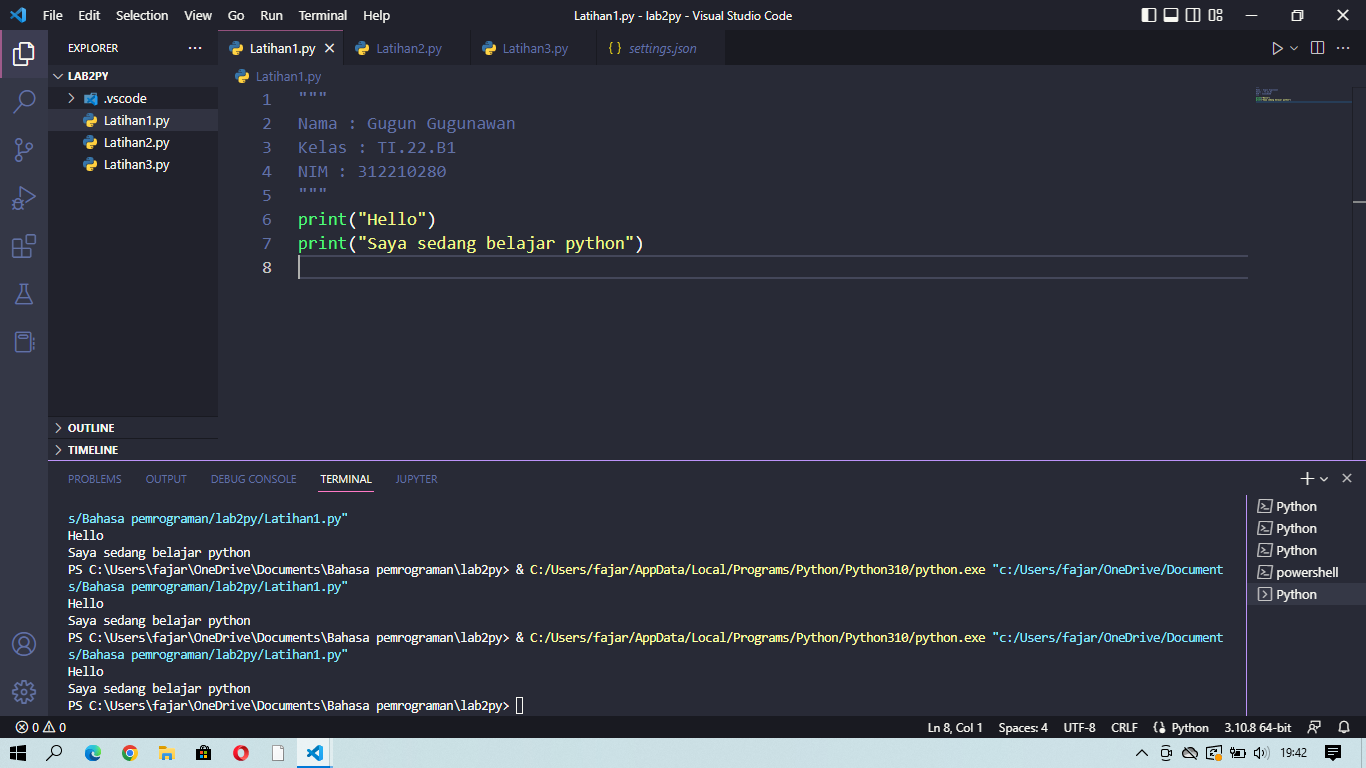Toggle the secondary sidebar visibility

pyautogui.click(x=1193, y=15)
